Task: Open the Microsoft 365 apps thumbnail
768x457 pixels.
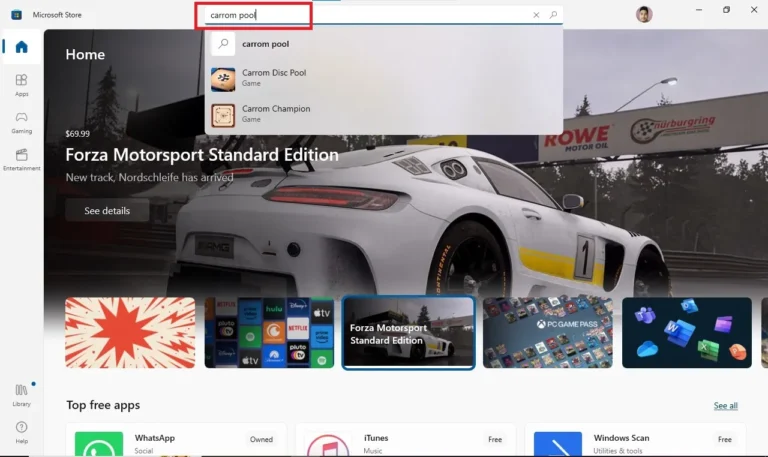Action: tap(686, 332)
